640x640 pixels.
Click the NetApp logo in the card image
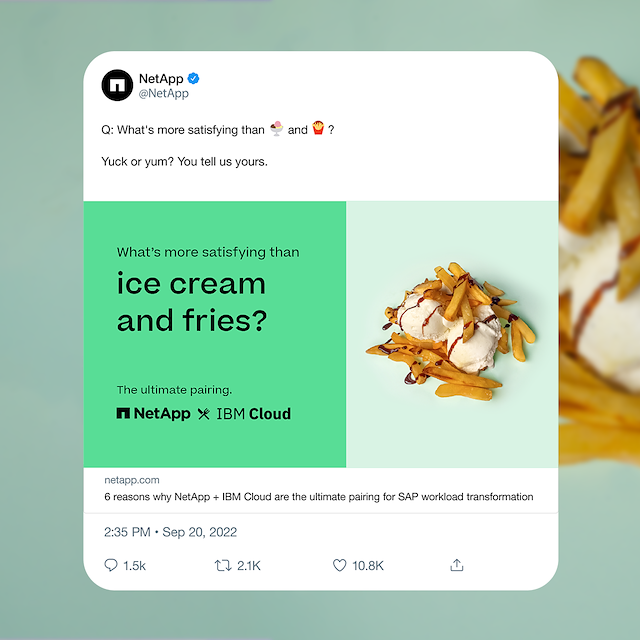point(153,413)
